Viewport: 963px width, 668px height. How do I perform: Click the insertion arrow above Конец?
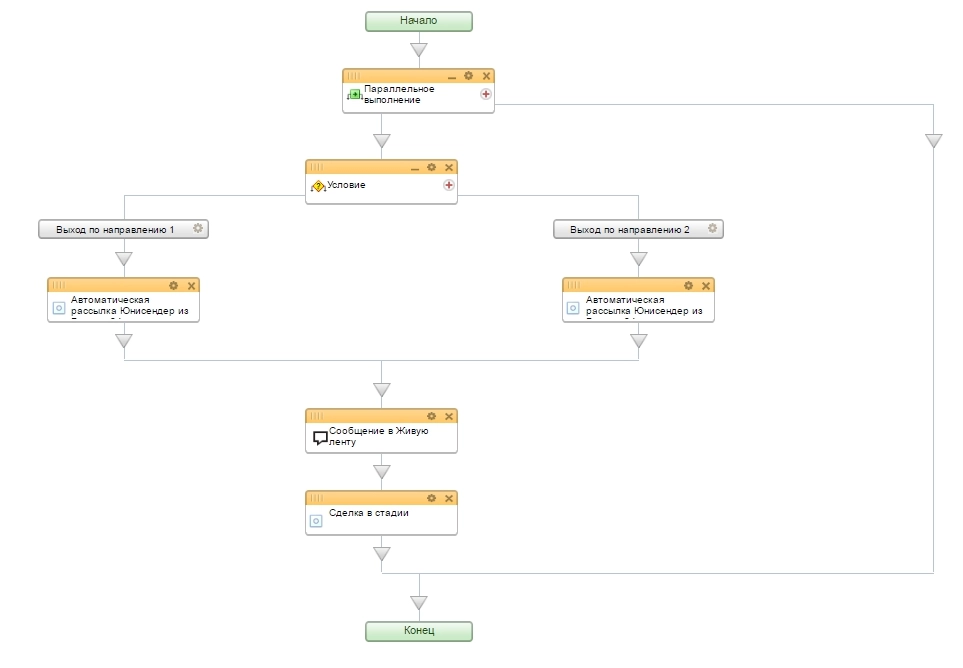418,602
